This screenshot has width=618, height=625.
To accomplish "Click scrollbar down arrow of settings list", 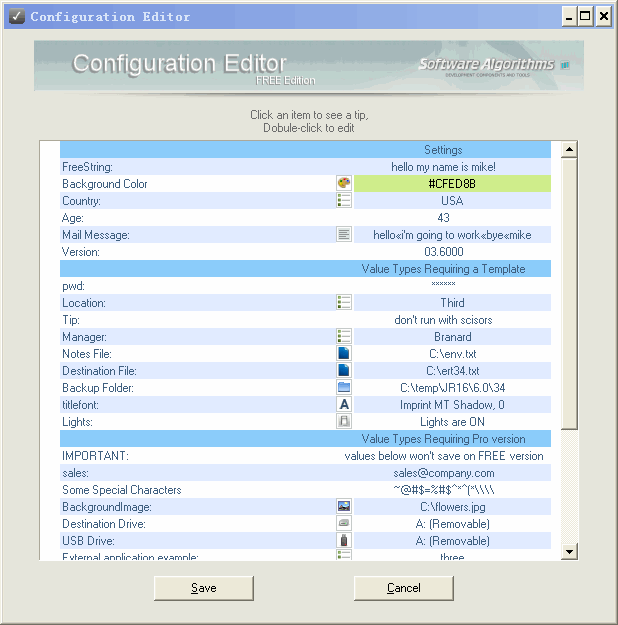I will (x=569, y=552).
